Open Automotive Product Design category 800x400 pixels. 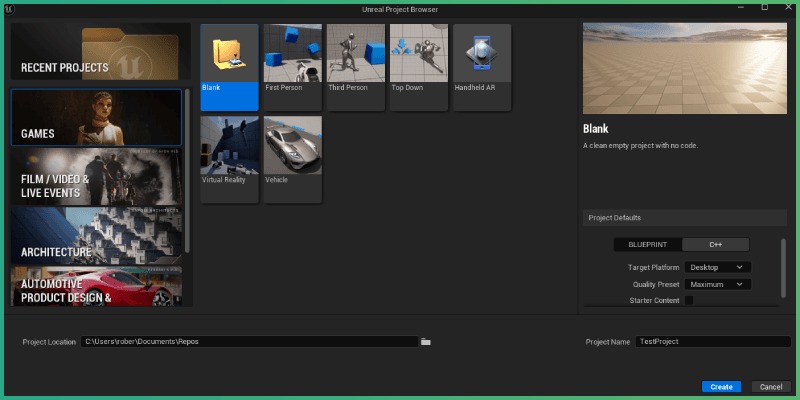pos(96,286)
